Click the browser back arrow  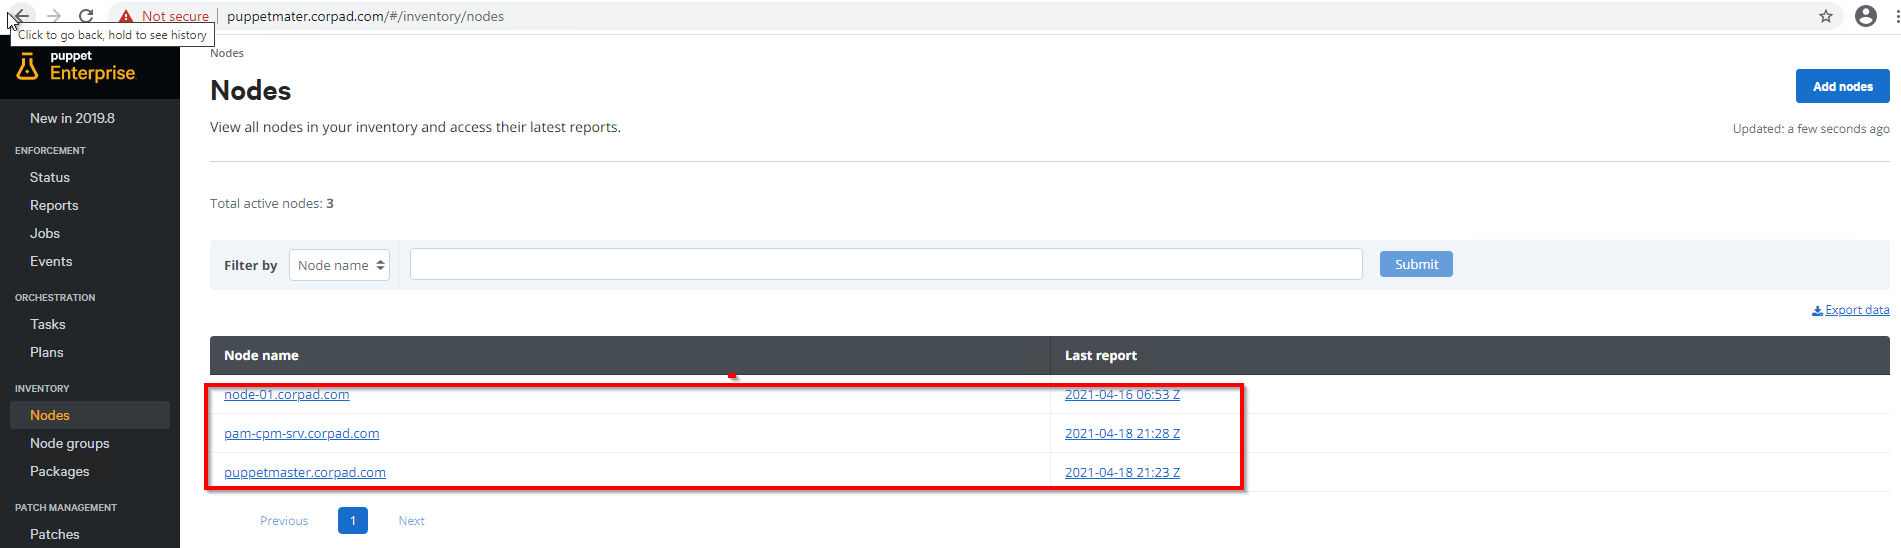[21, 15]
